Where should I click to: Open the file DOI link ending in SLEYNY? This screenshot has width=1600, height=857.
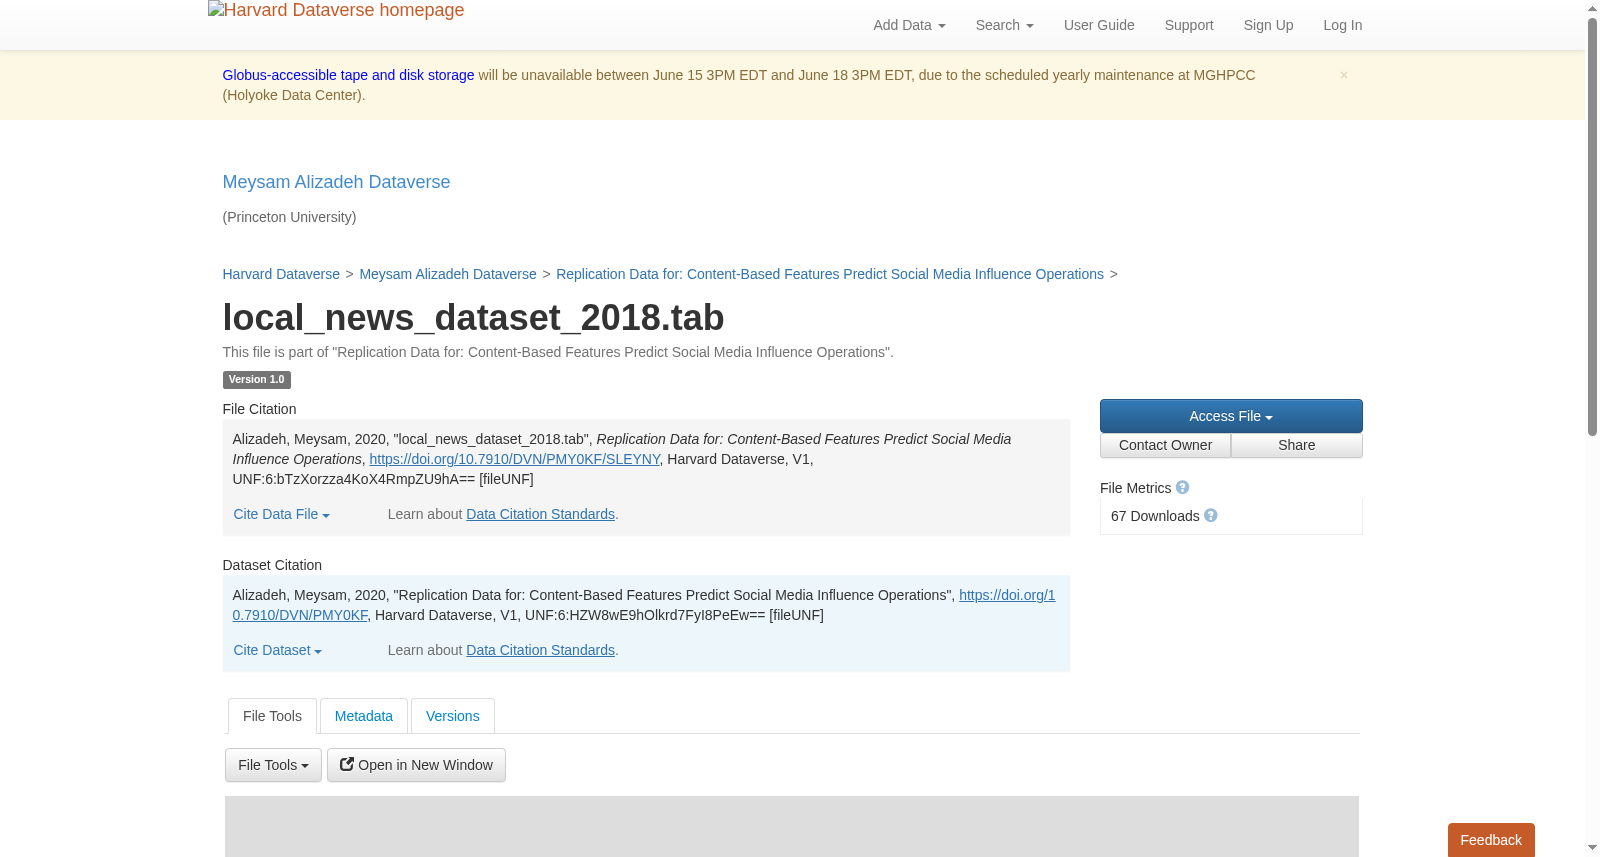tap(515, 459)
